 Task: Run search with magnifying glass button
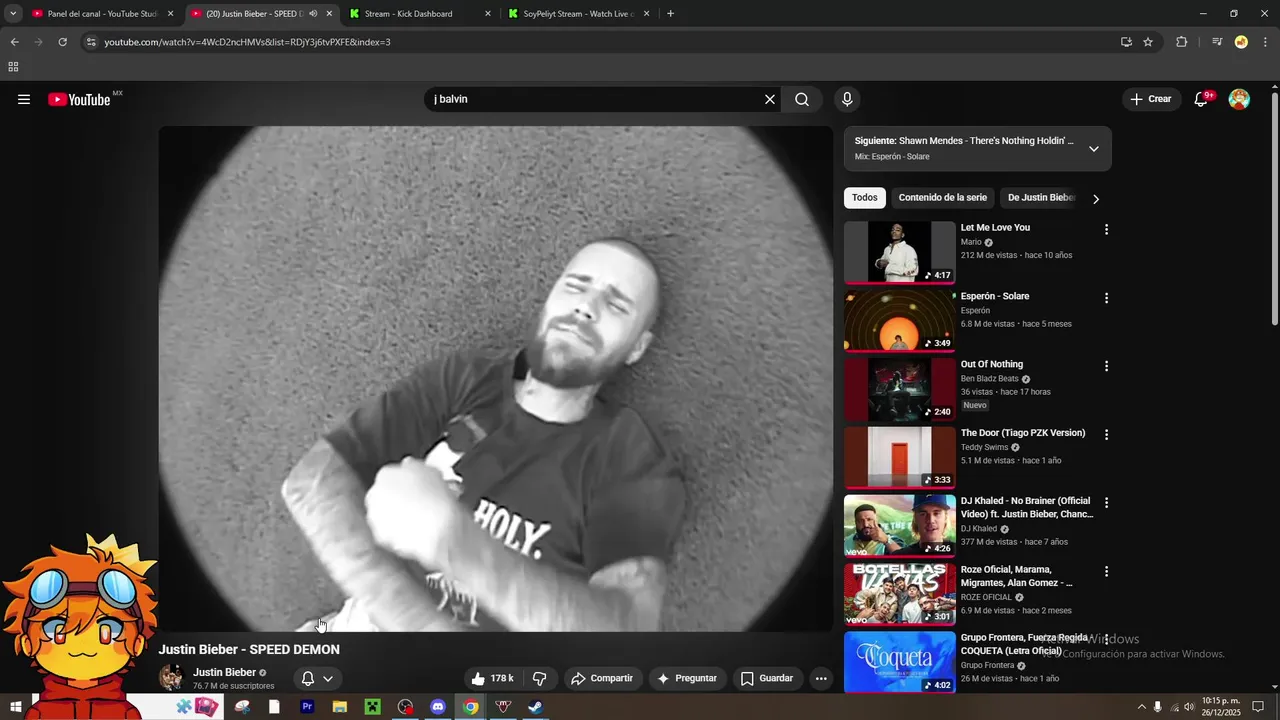[x=802, y=99]
